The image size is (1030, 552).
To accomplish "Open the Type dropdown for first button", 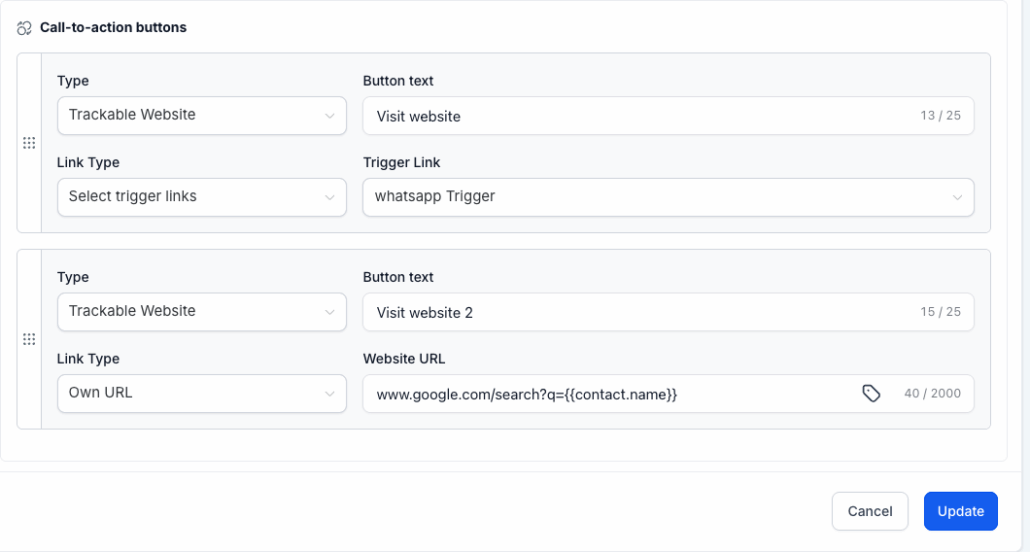I will [201, 115].
